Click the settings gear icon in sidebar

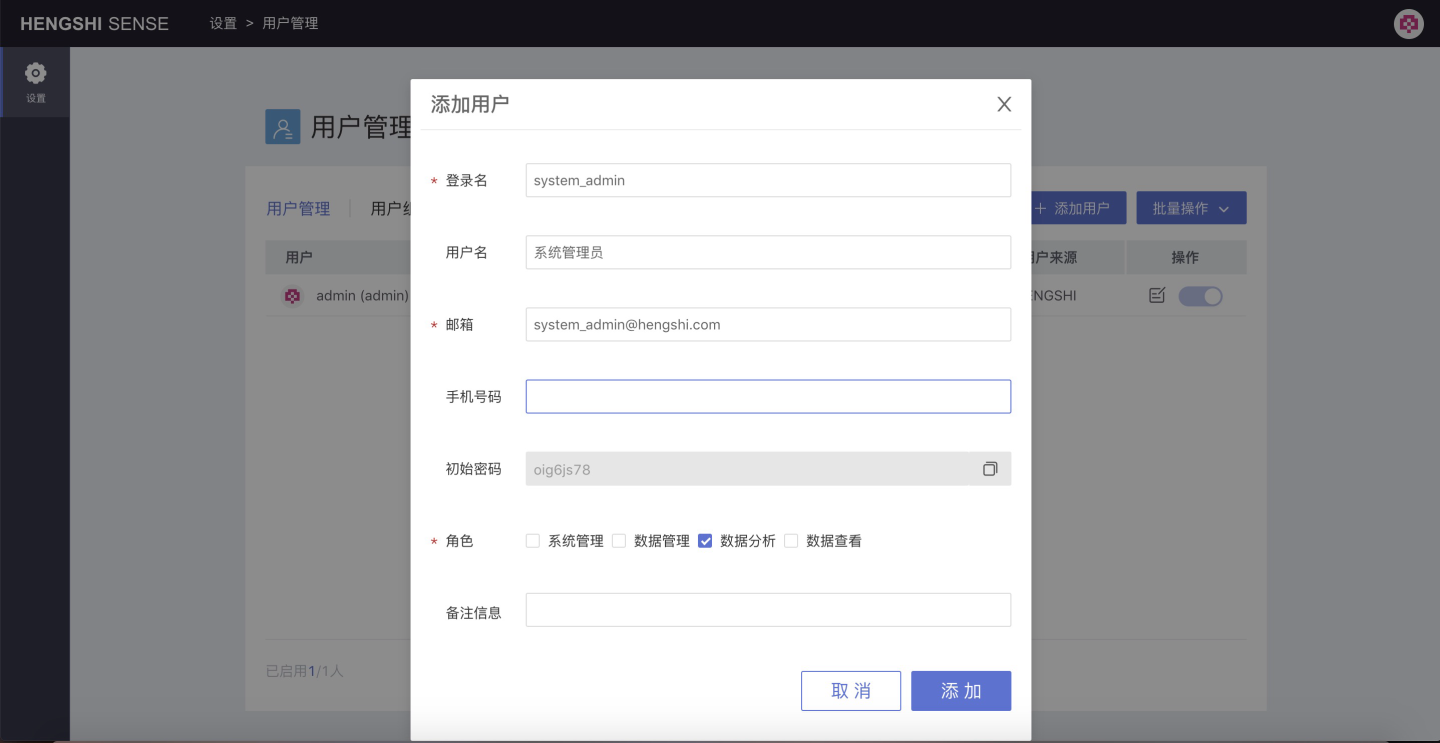coord(36,74)
